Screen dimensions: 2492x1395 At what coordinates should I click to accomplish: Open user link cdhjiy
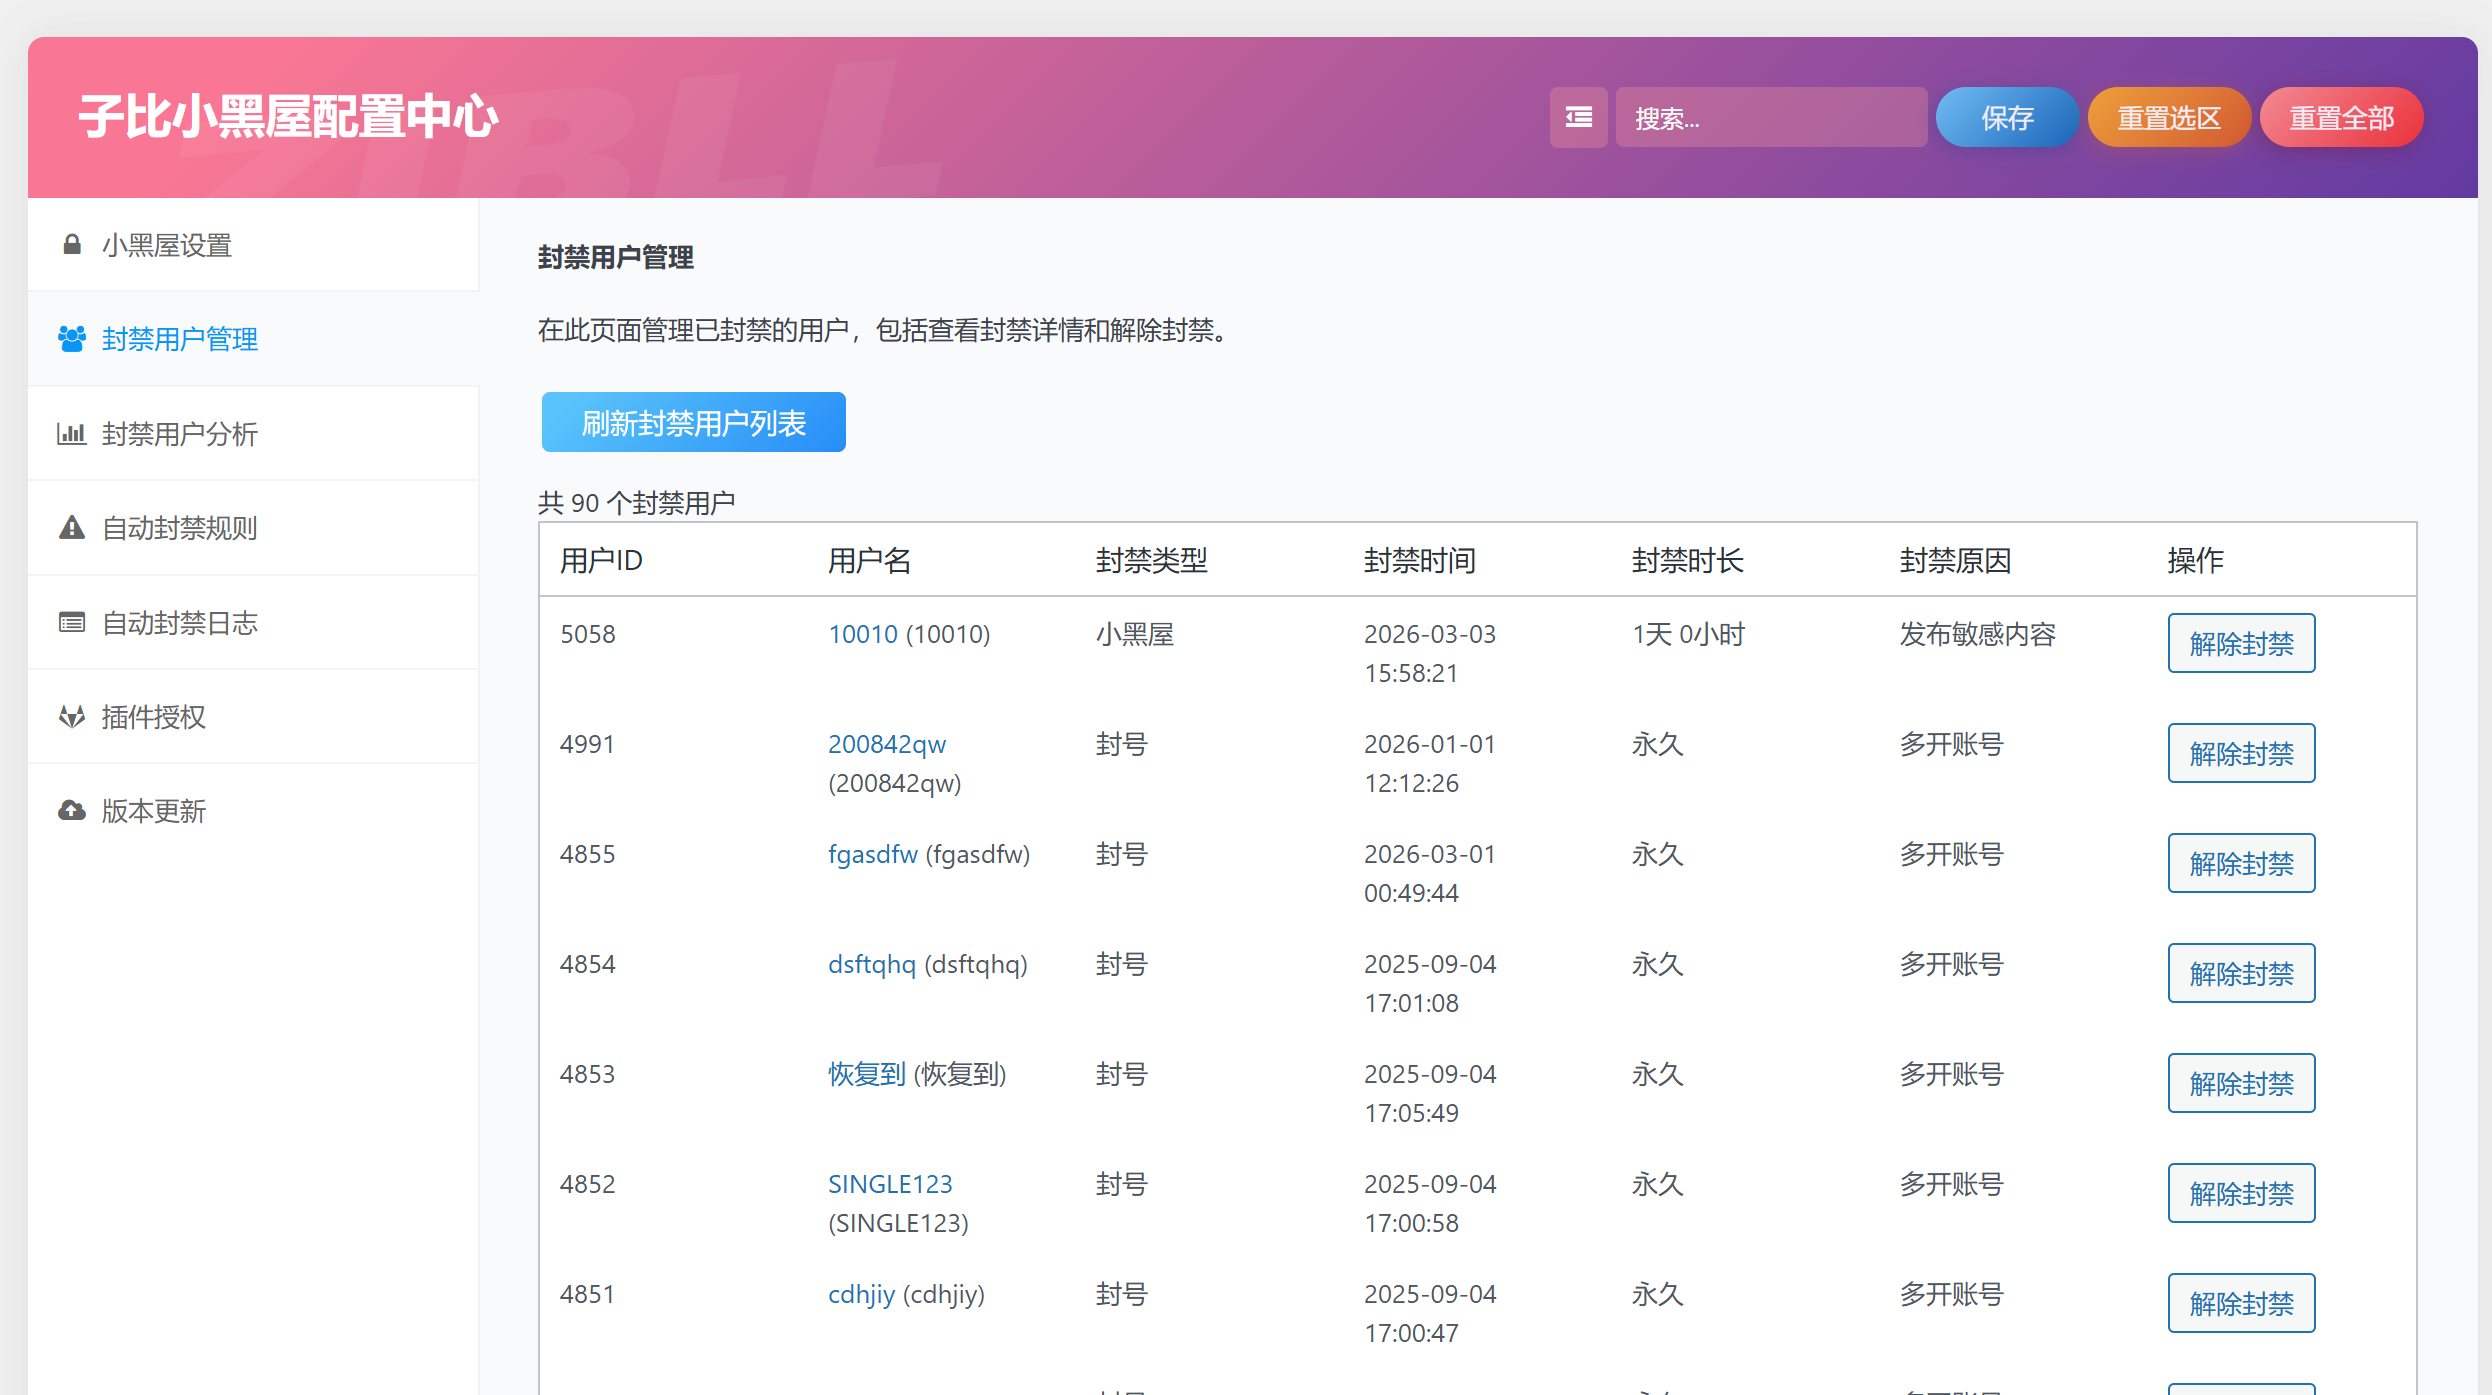[x=862, y=1295]
